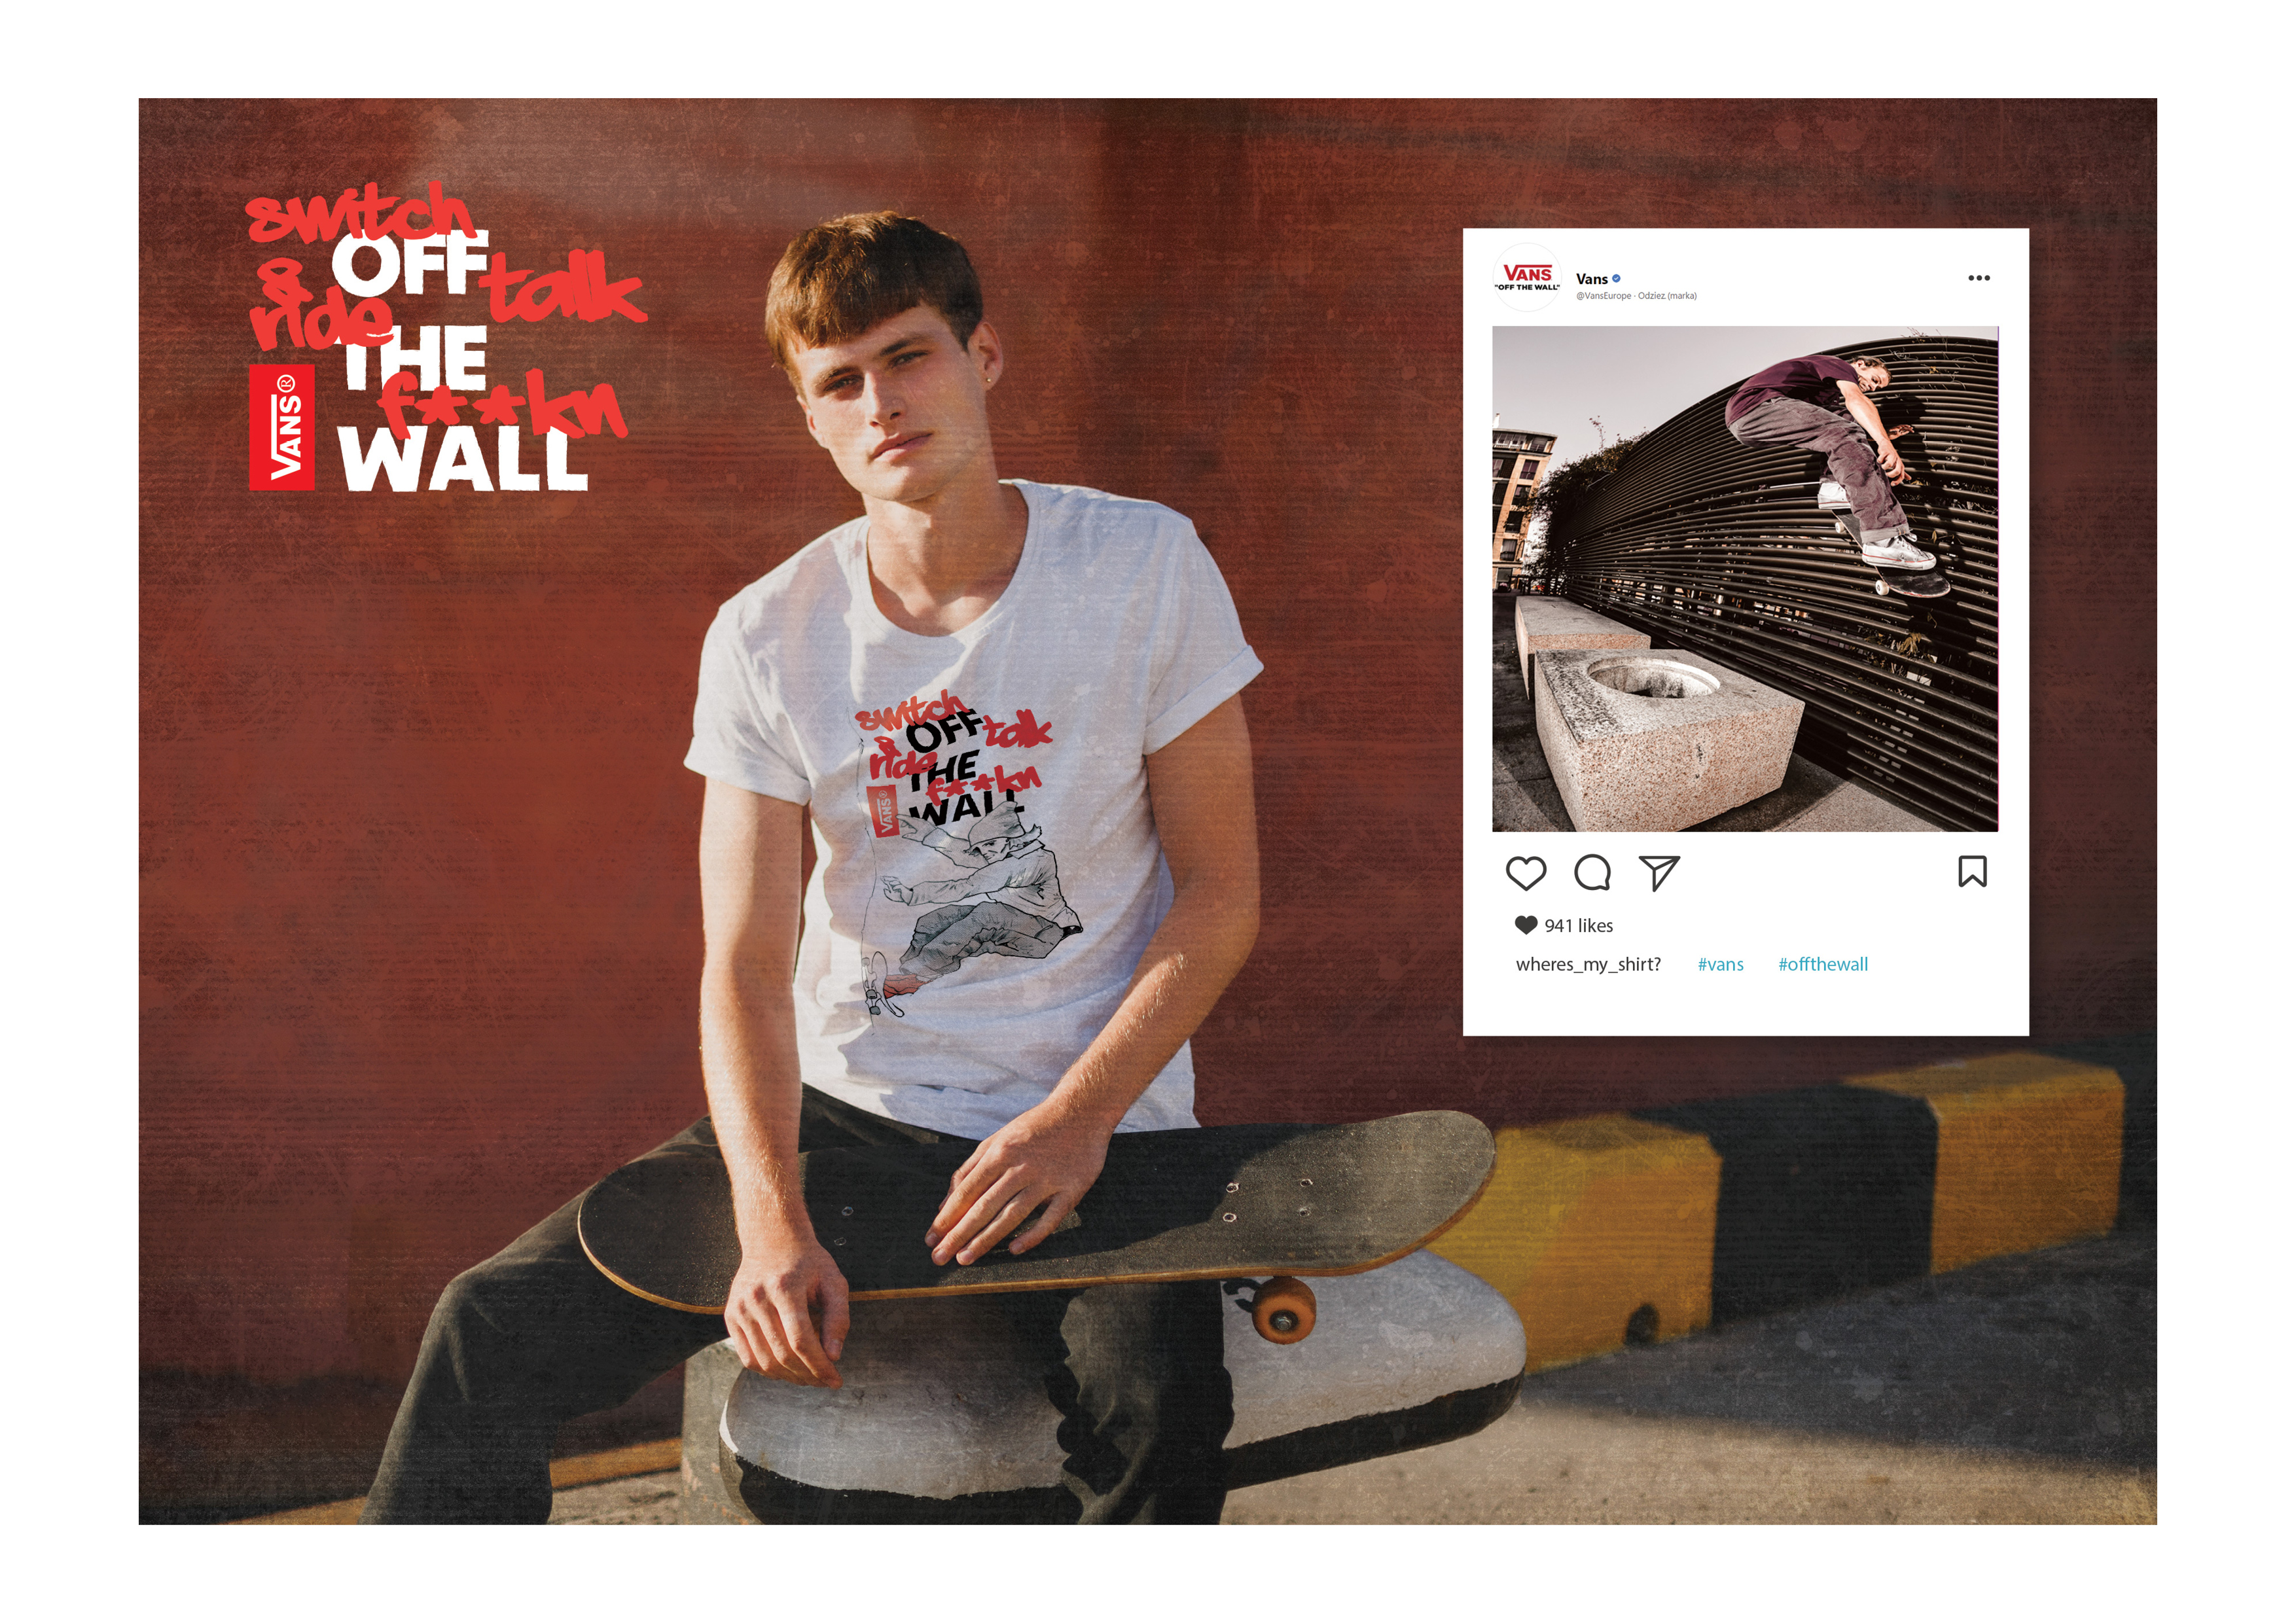Image resolution: width=2296 pixels, height=1623 pixels.
Task: Open comments via the speech bubble icon
Action: [1592, 873]
